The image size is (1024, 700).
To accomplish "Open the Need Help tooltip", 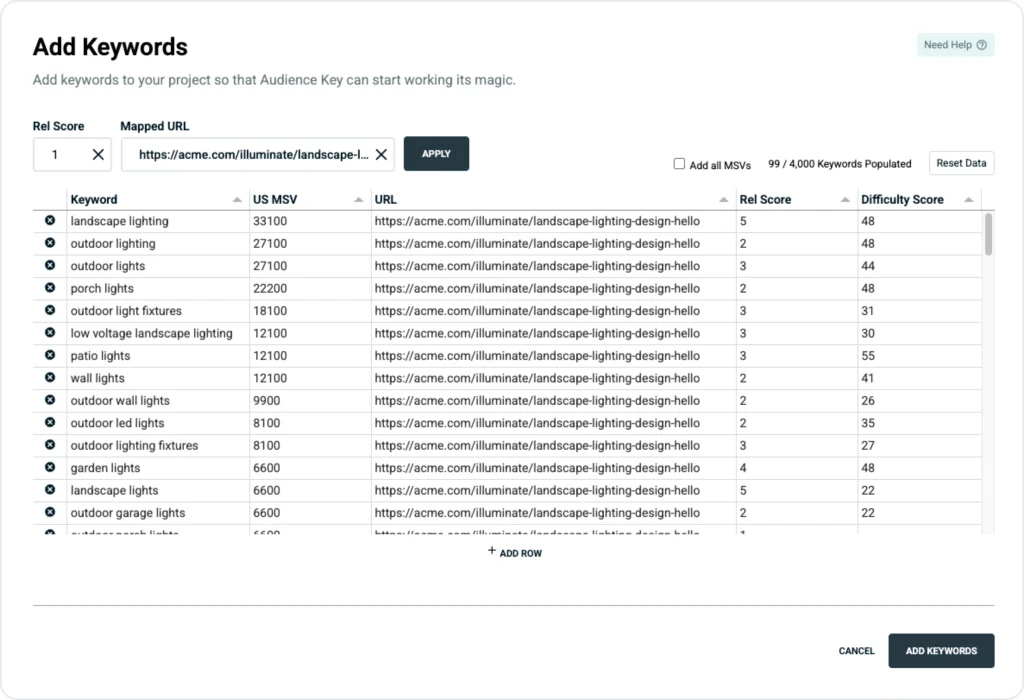I will click(955, 46).
